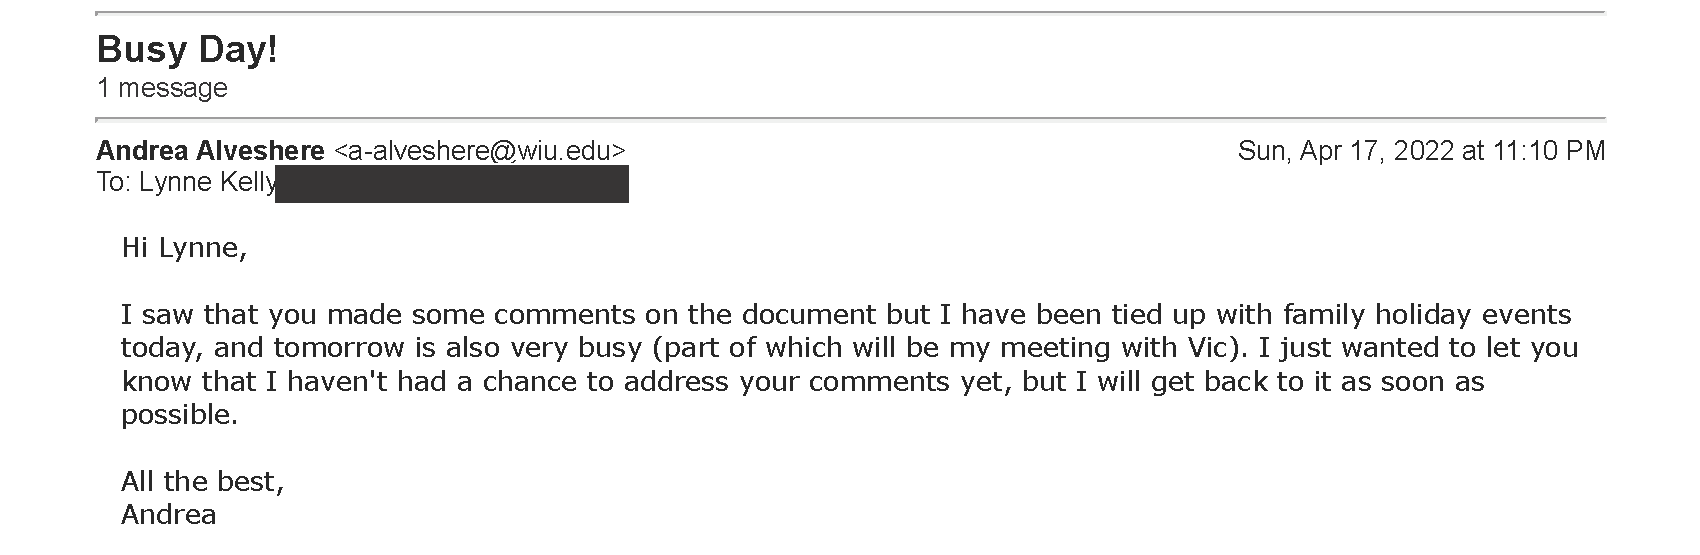
Task: Open the a-alveshere@wiu.edu email address
Action: [480, 151]
